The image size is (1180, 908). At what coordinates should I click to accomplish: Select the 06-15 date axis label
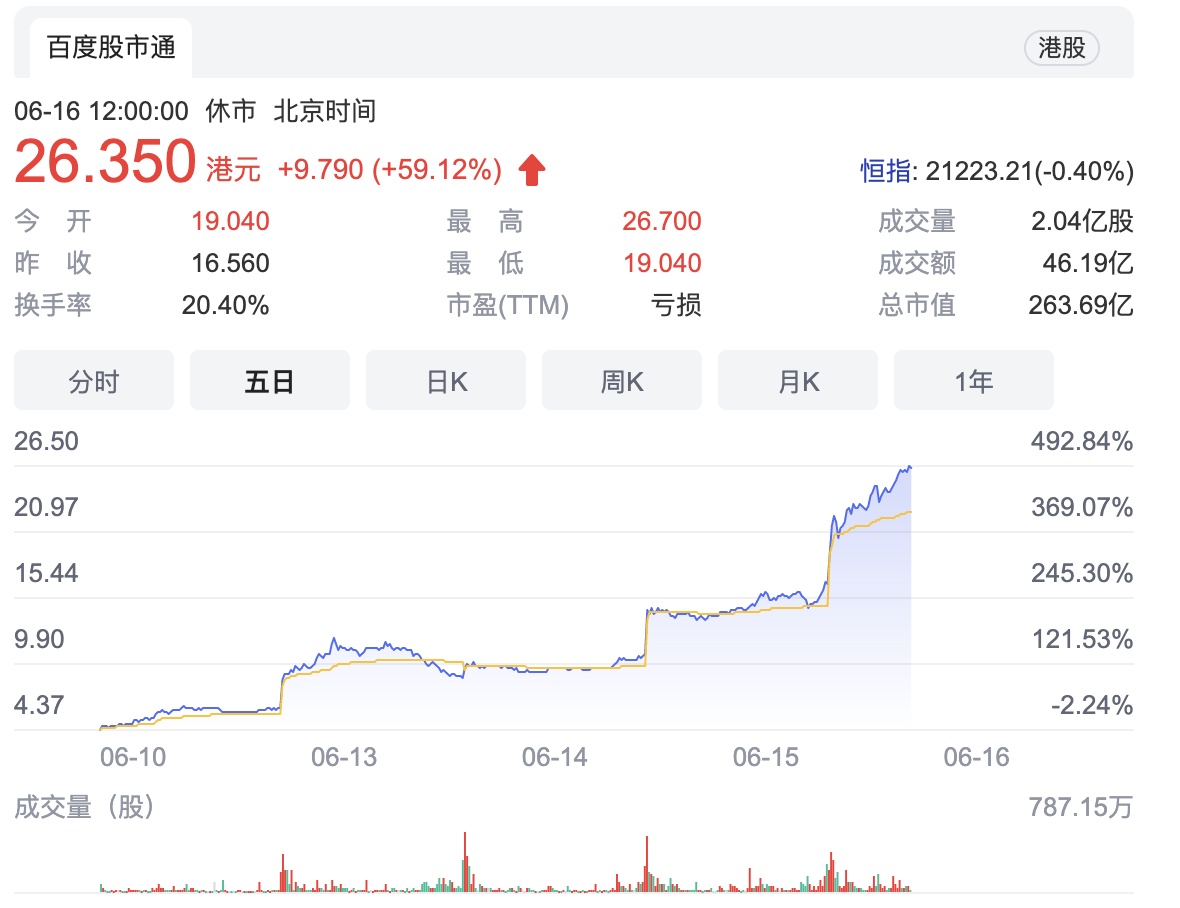(766, 757)
